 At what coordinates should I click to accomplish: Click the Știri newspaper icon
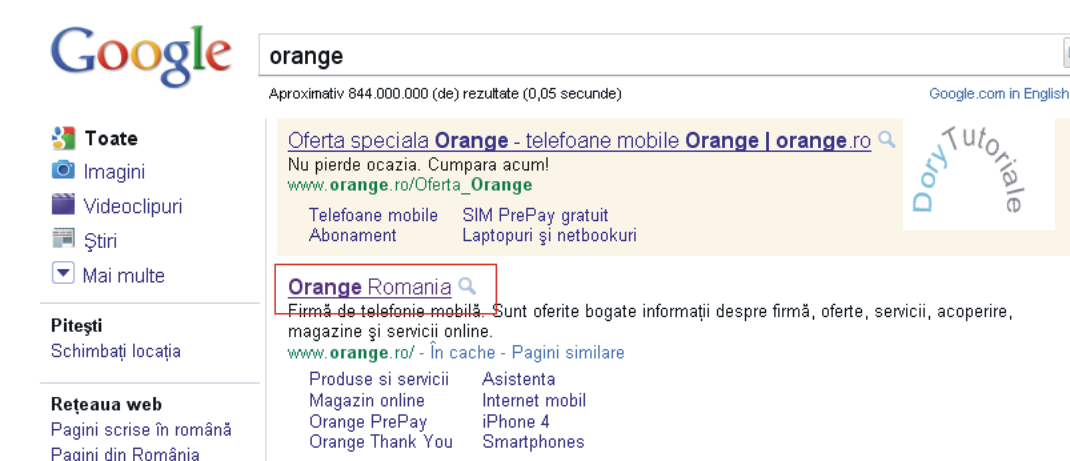tap(64, 239)
